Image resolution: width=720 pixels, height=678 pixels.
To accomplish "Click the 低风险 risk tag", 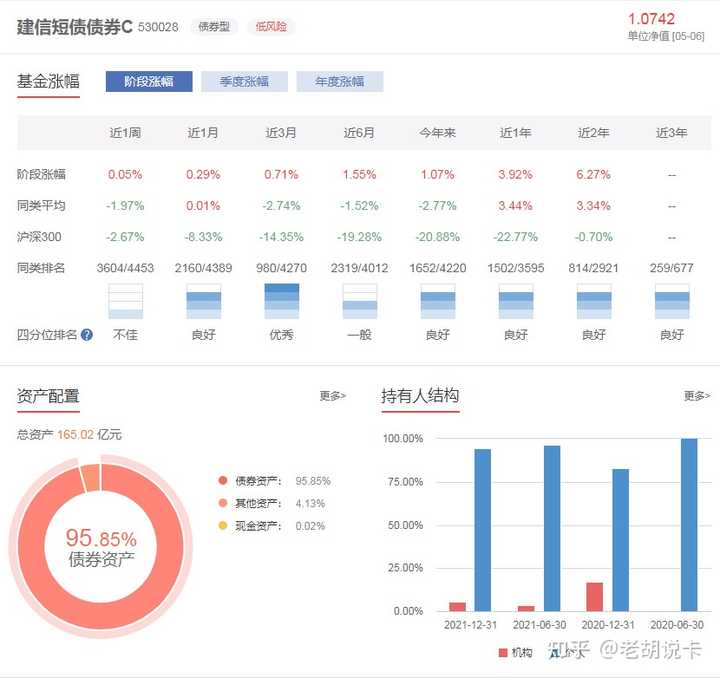I will [x=271, y=27].
